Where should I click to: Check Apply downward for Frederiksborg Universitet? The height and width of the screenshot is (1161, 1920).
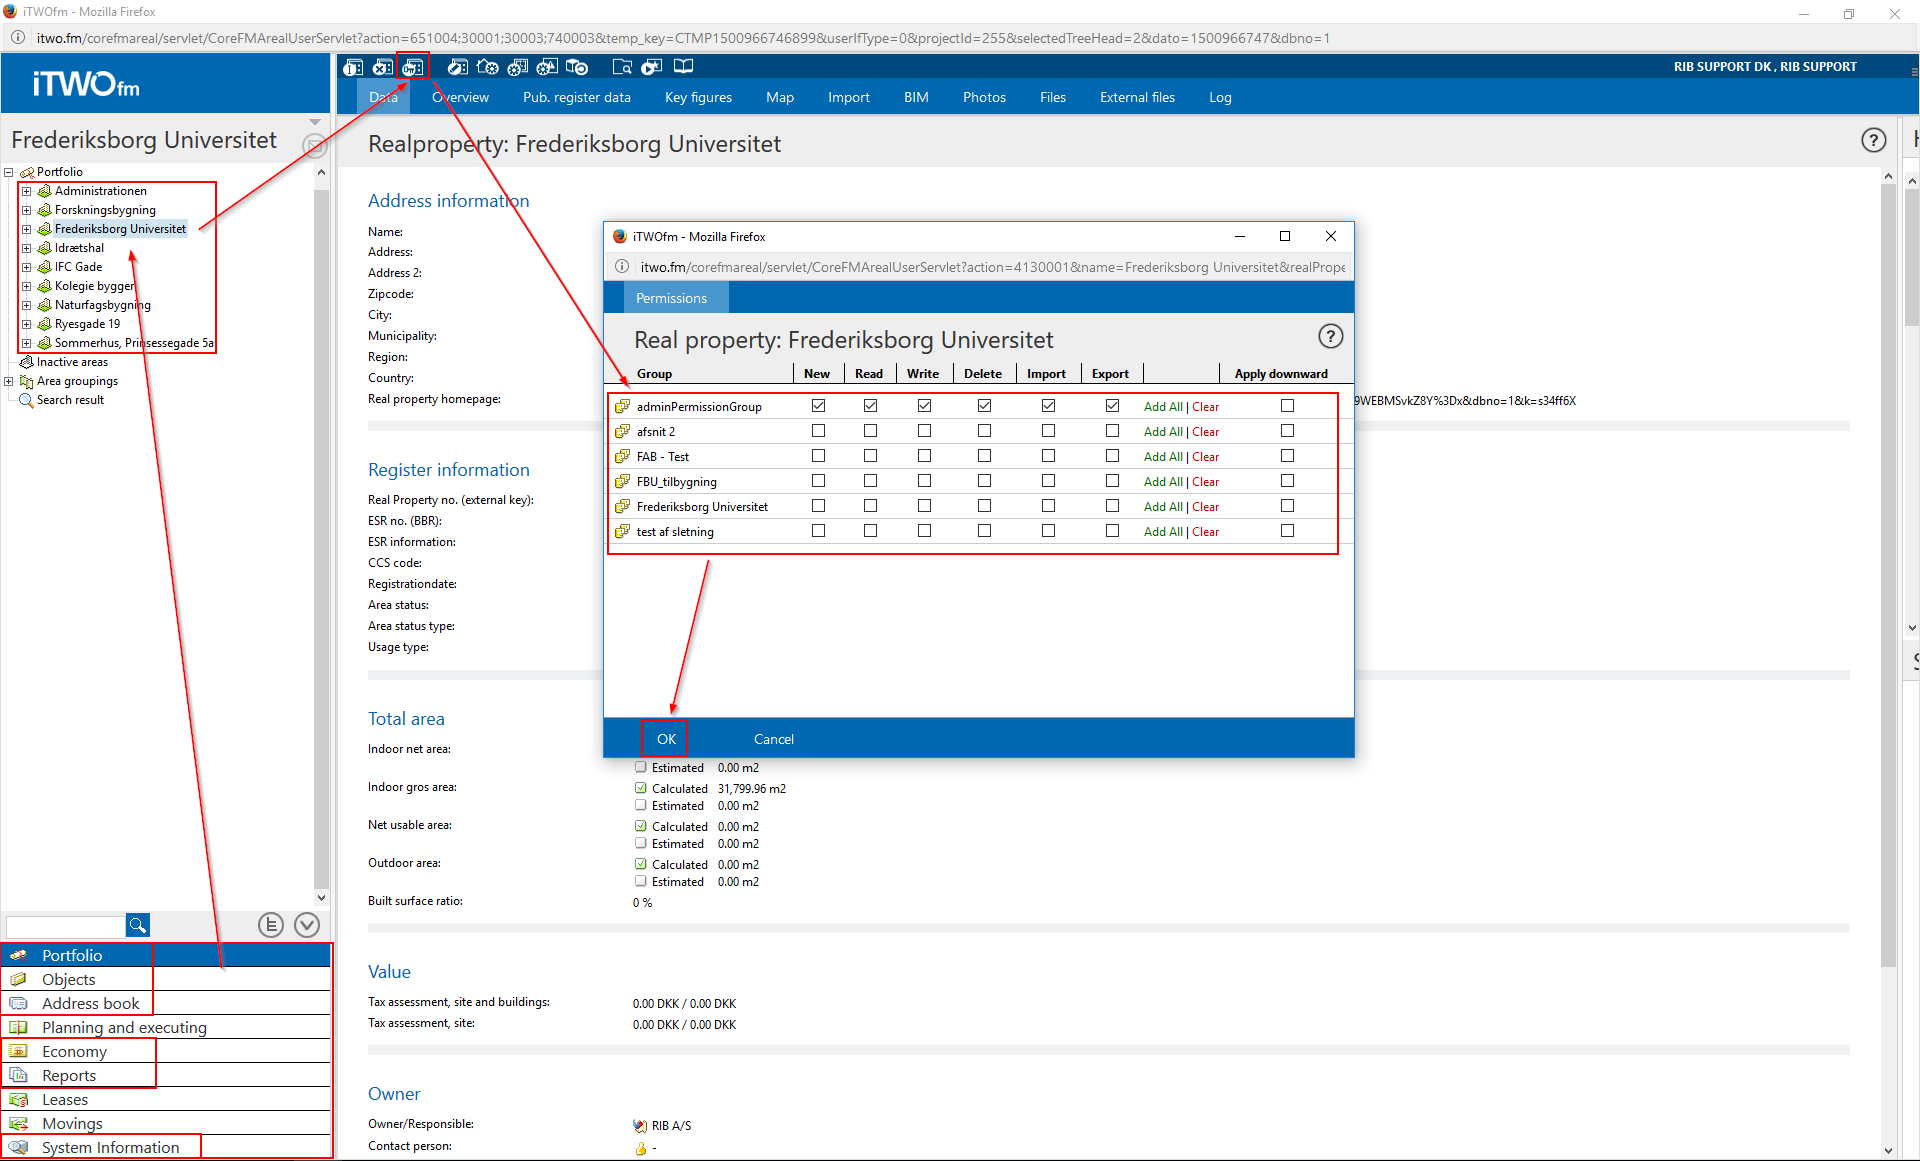coord(1287,505)
